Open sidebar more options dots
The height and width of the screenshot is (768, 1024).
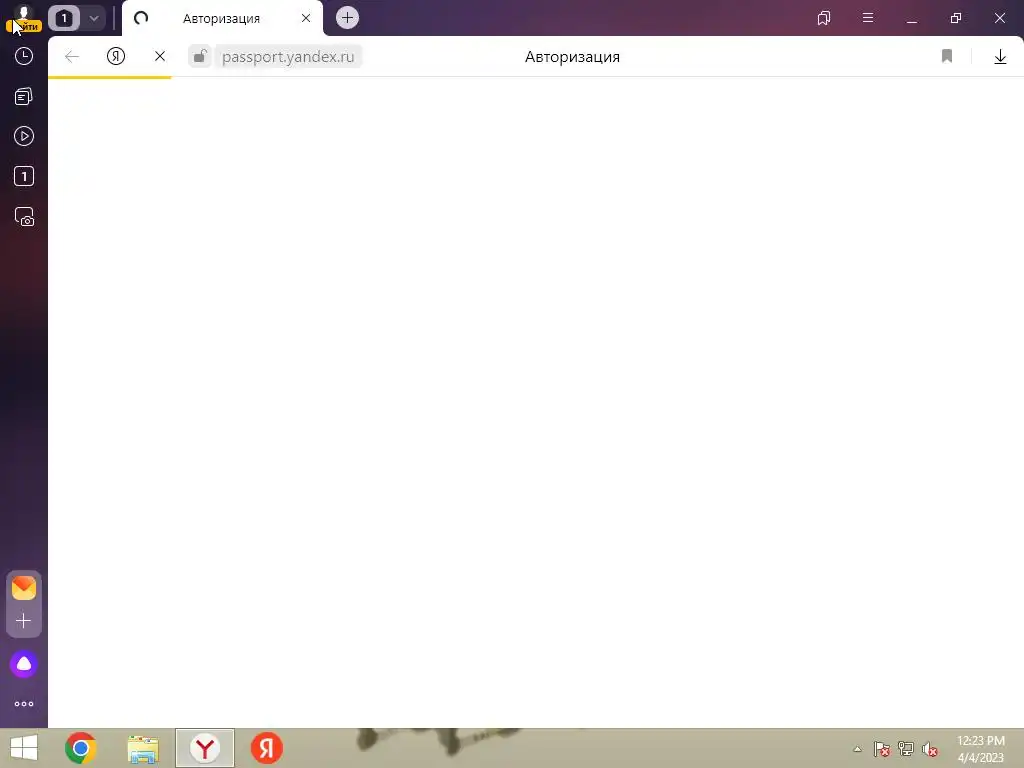24,704
